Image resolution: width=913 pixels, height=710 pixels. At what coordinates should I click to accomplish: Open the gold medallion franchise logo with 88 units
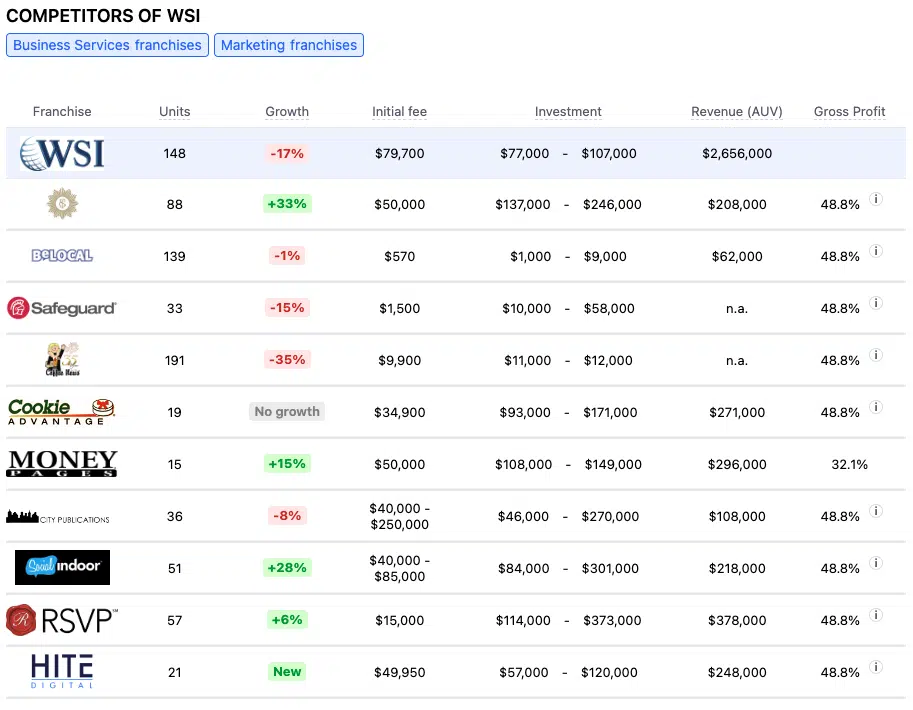coord(62,204)
